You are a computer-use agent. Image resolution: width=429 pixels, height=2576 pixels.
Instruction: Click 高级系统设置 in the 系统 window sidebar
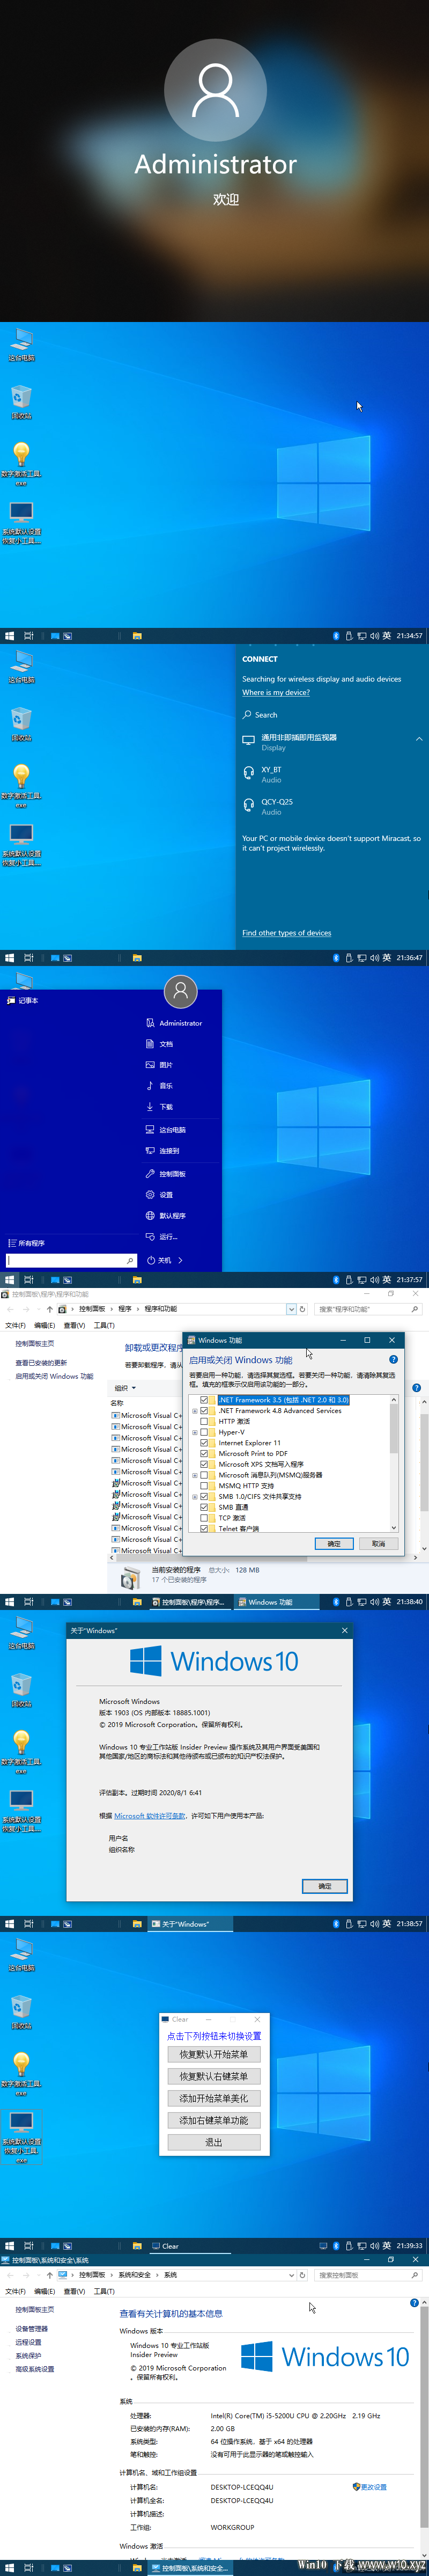pos(35,2369)
